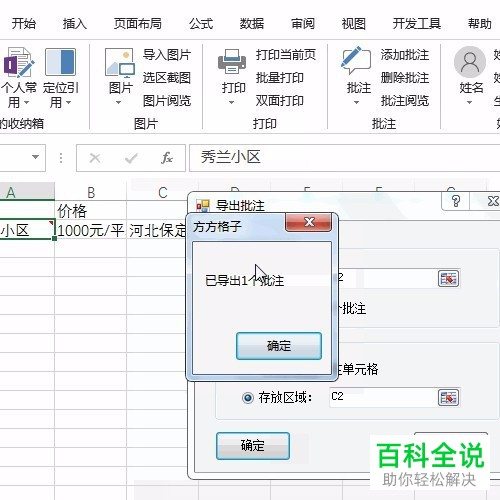500x500 pixels.
Task: Open the 开始 ribbon tab
Action: (x=24, y=24)
